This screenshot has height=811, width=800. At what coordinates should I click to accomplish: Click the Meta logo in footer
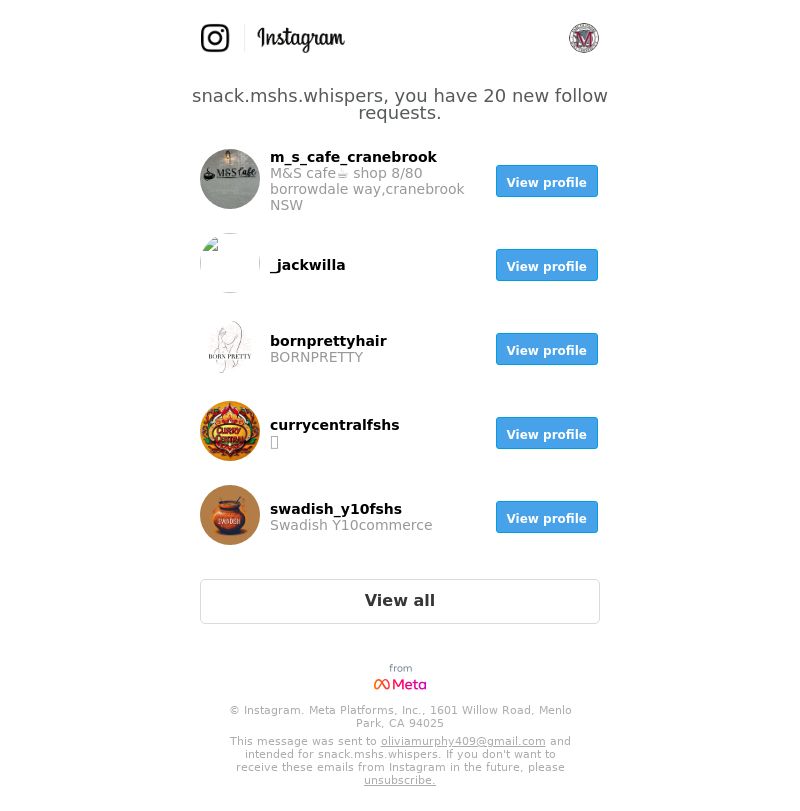pyautogui.click(x=400, y=684)
